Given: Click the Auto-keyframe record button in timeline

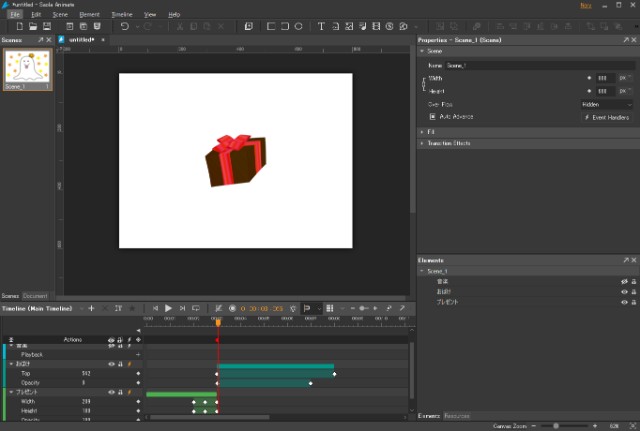Looking at the screenshot, I should [232, 309].
